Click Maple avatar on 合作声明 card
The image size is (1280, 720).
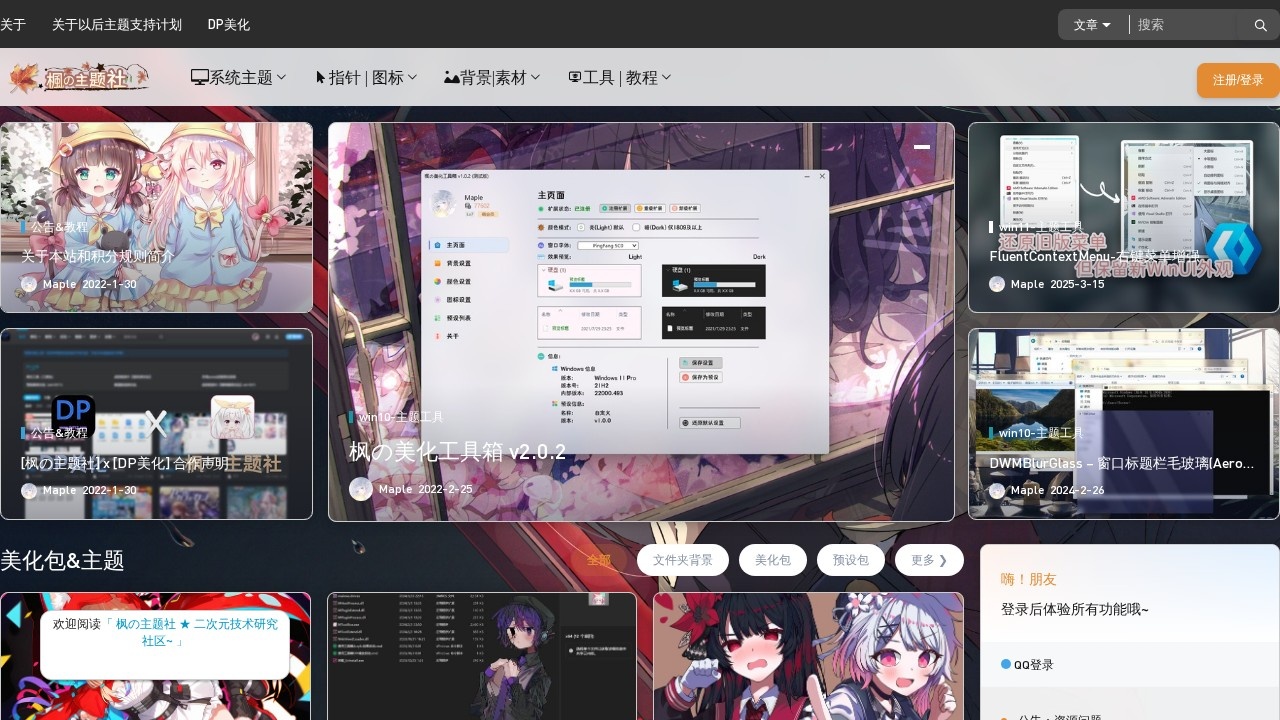(29, 491)
